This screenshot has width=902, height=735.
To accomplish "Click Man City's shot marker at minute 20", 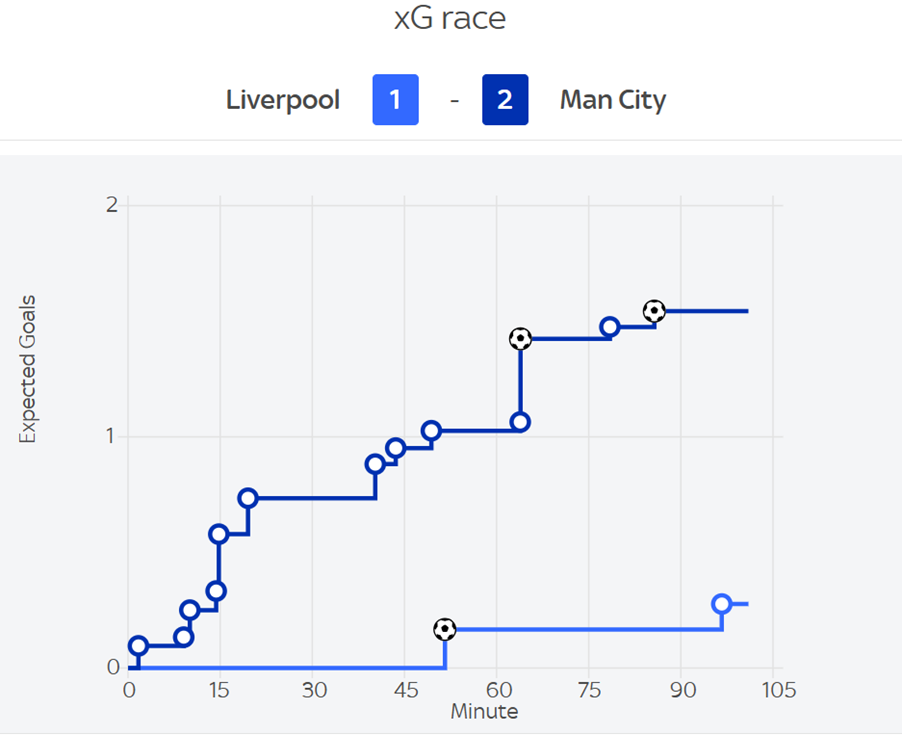I will click(248, 498).
